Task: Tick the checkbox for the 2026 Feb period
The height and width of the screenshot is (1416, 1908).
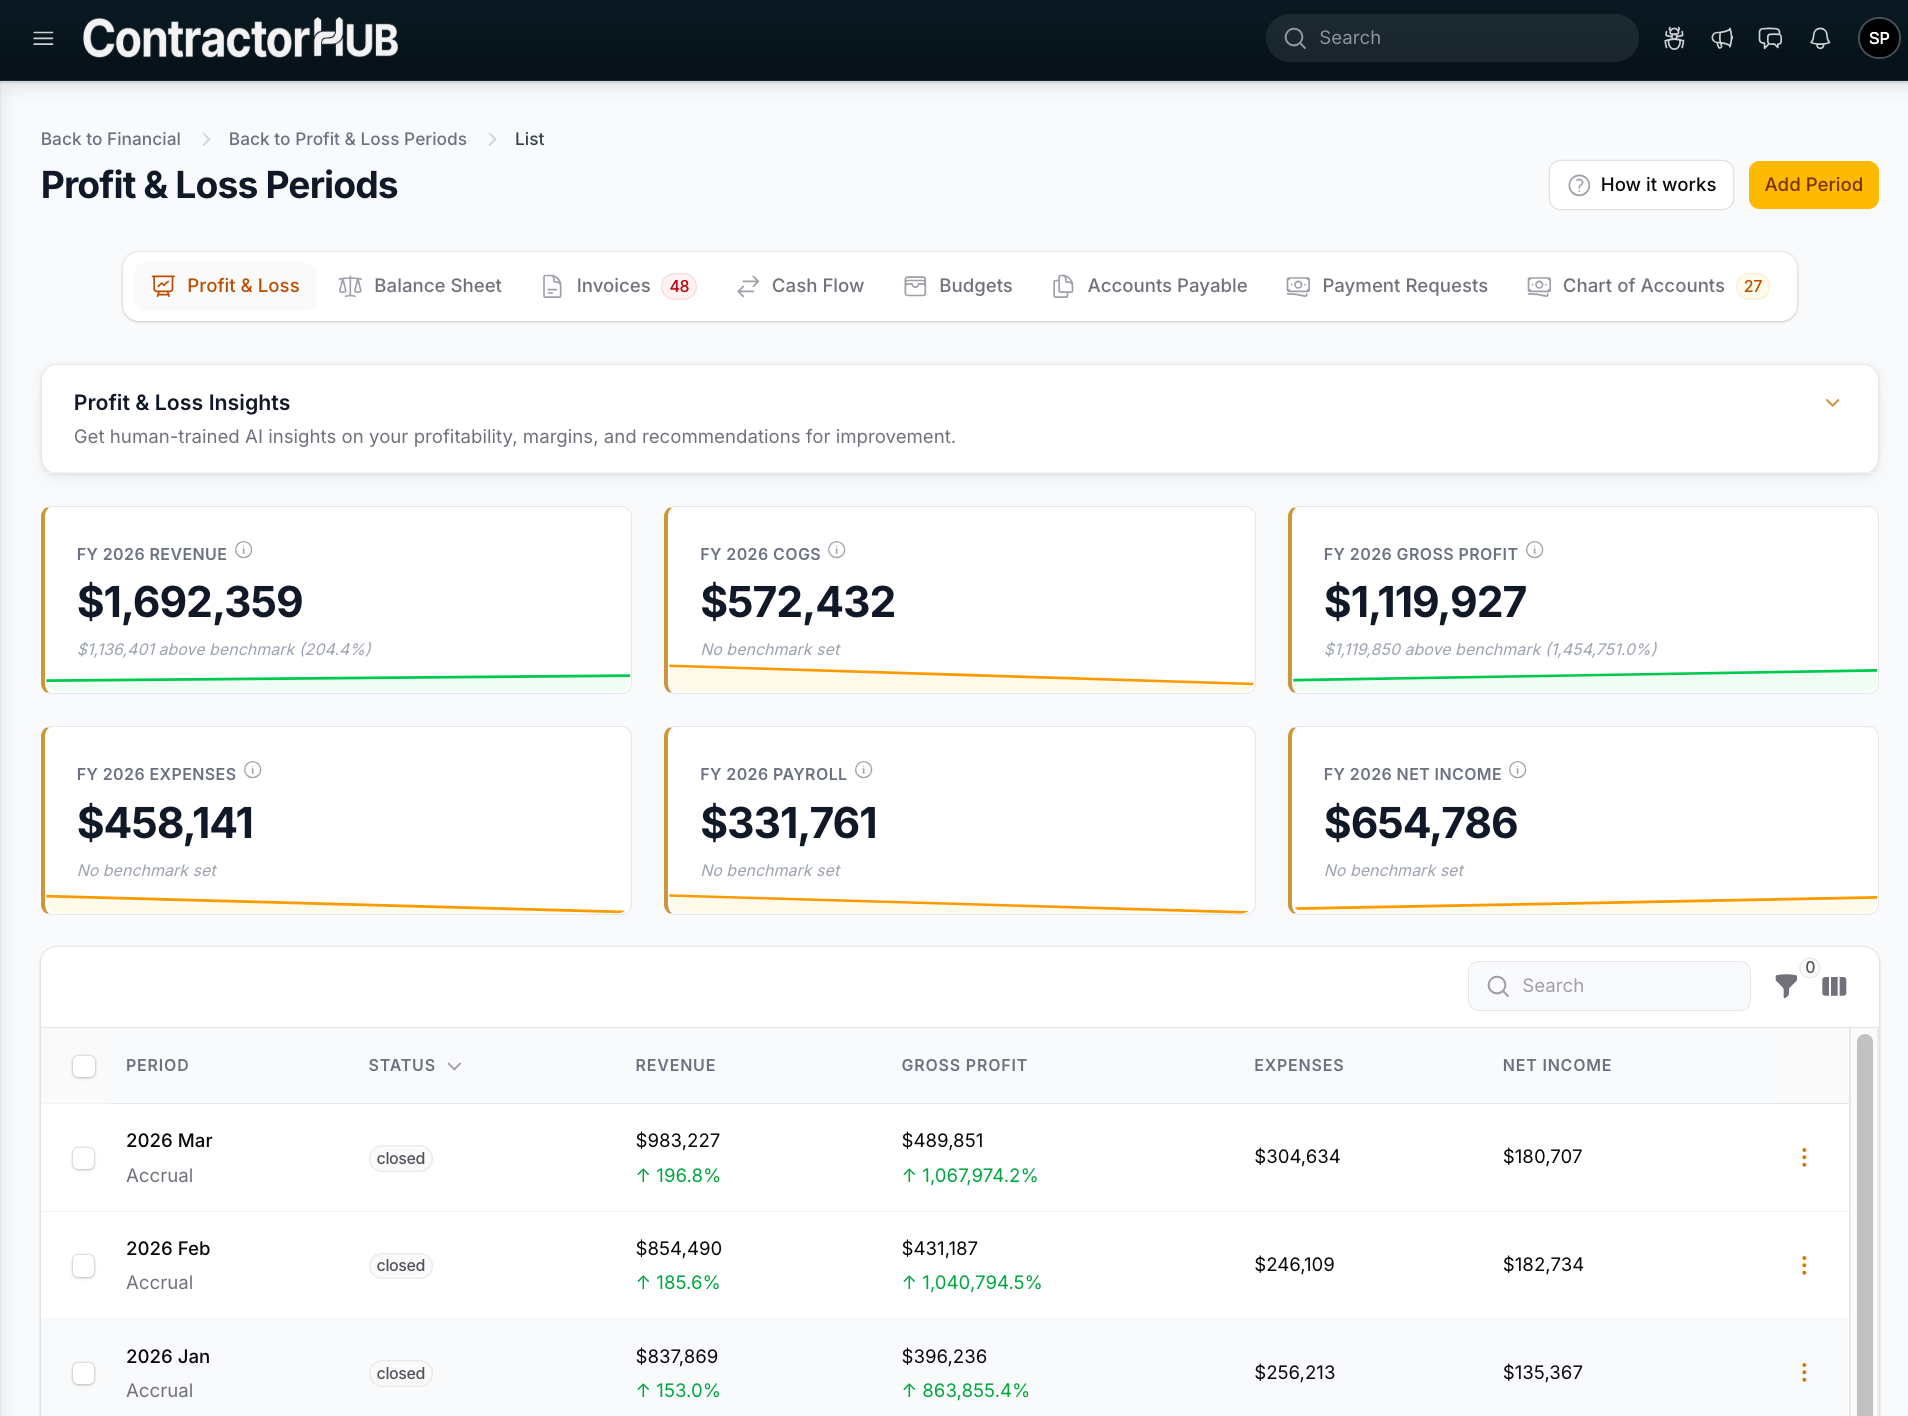Action: [84, 1265]
